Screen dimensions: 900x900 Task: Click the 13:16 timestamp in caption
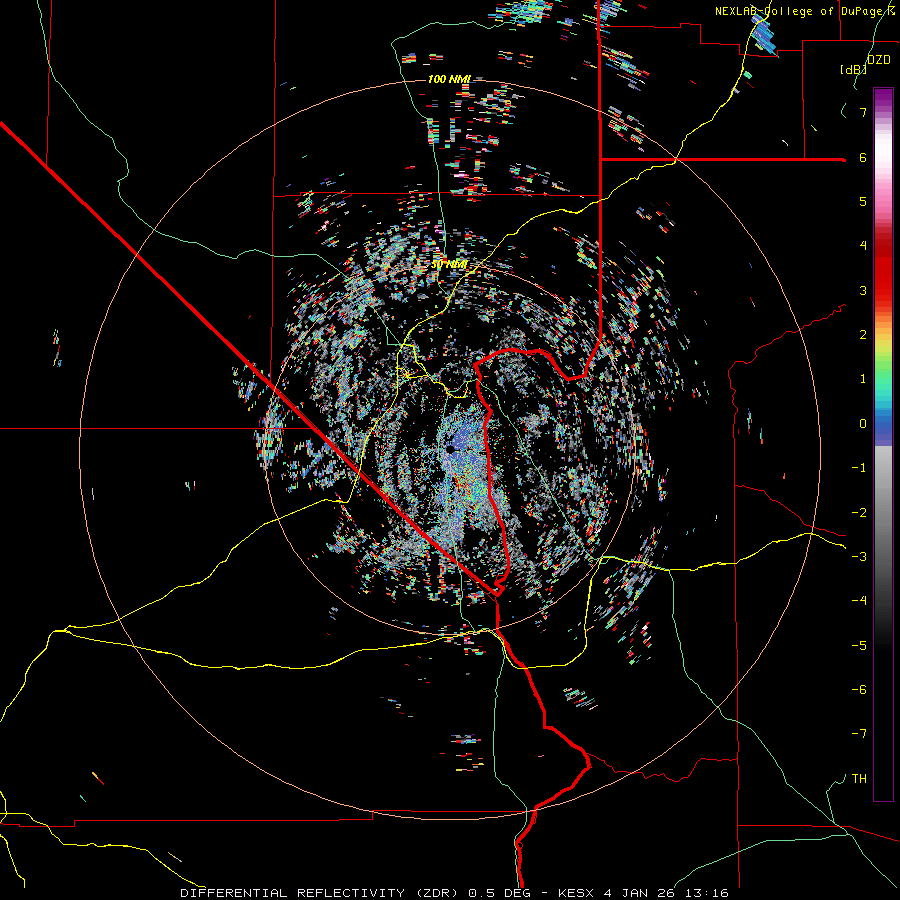[x=709, y=893]
